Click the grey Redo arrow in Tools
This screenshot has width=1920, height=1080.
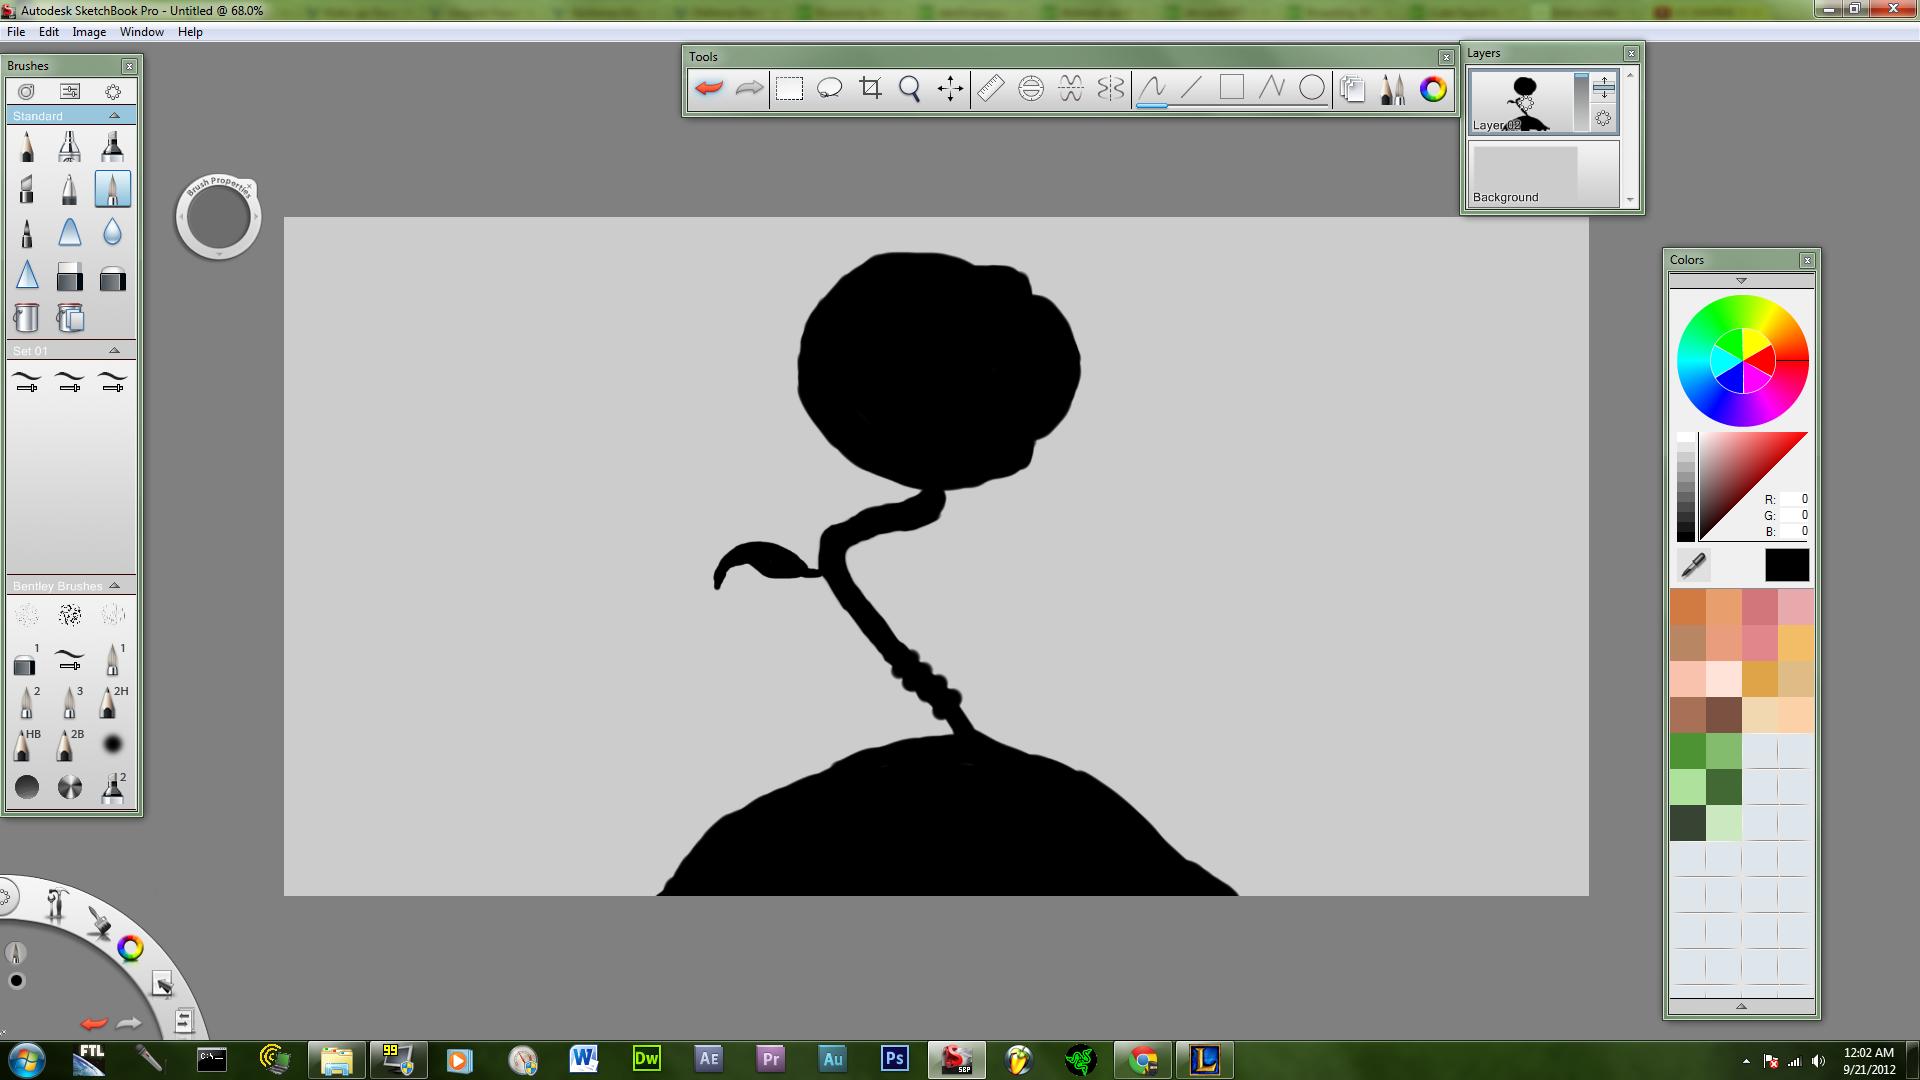coord(749,88)
